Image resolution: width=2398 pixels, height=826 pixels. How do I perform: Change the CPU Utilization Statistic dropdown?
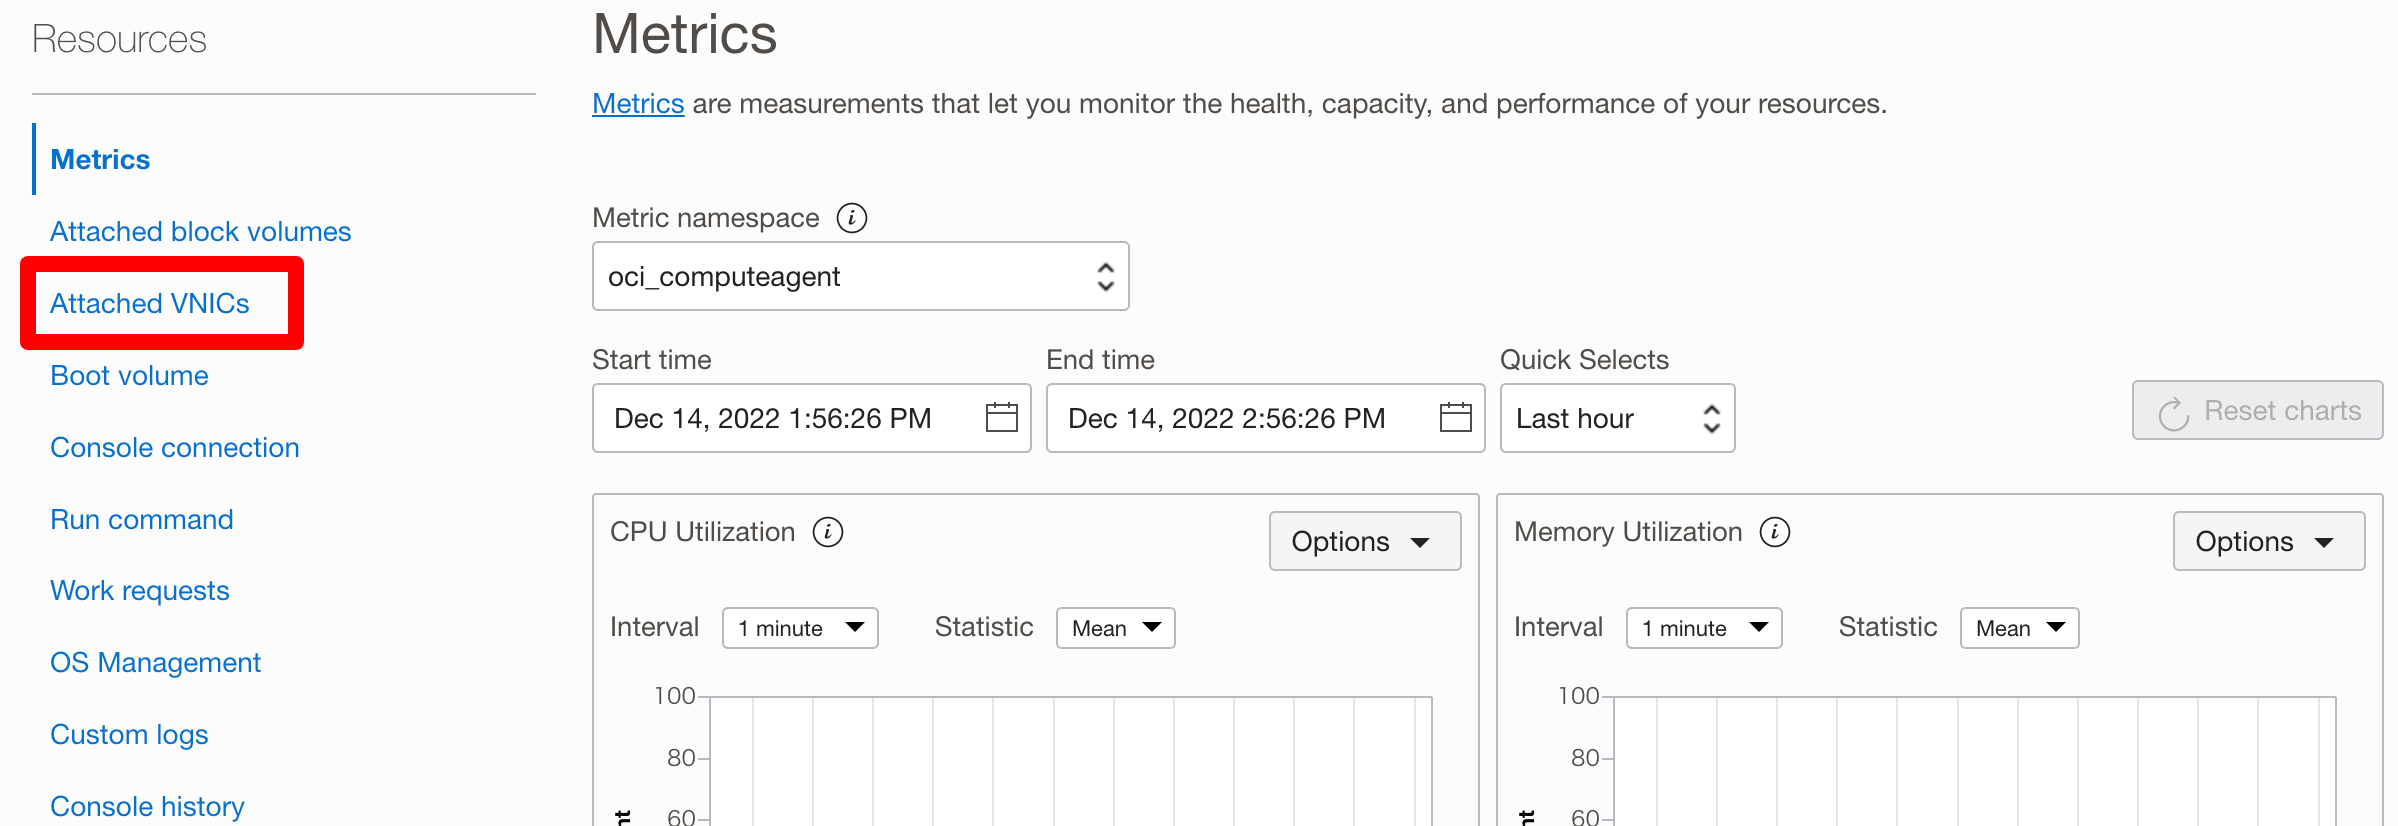coord(1115,628)
